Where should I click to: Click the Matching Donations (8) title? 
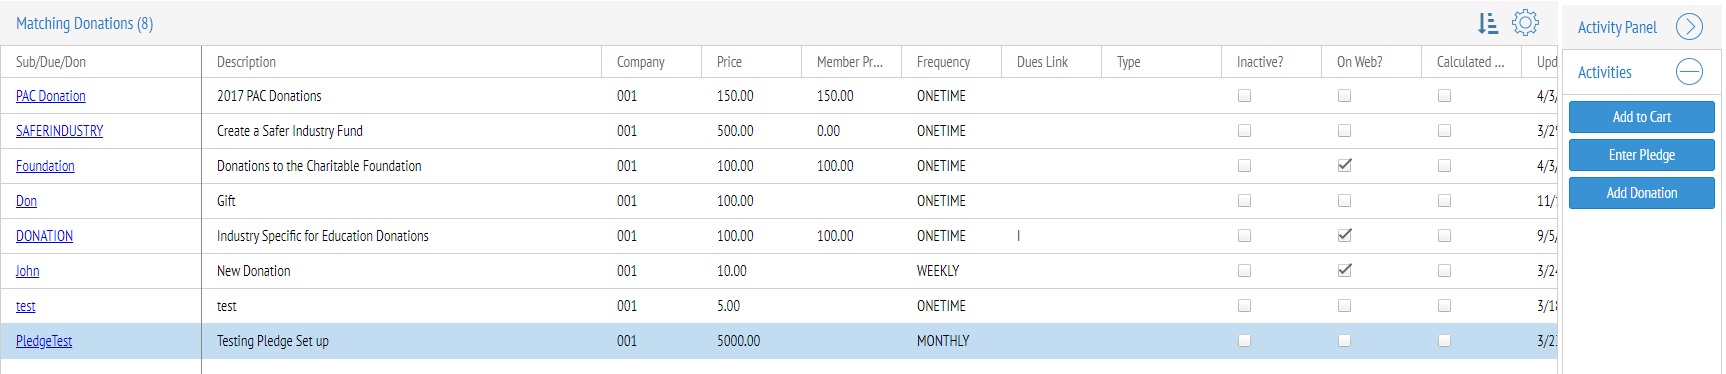[85, 23]
